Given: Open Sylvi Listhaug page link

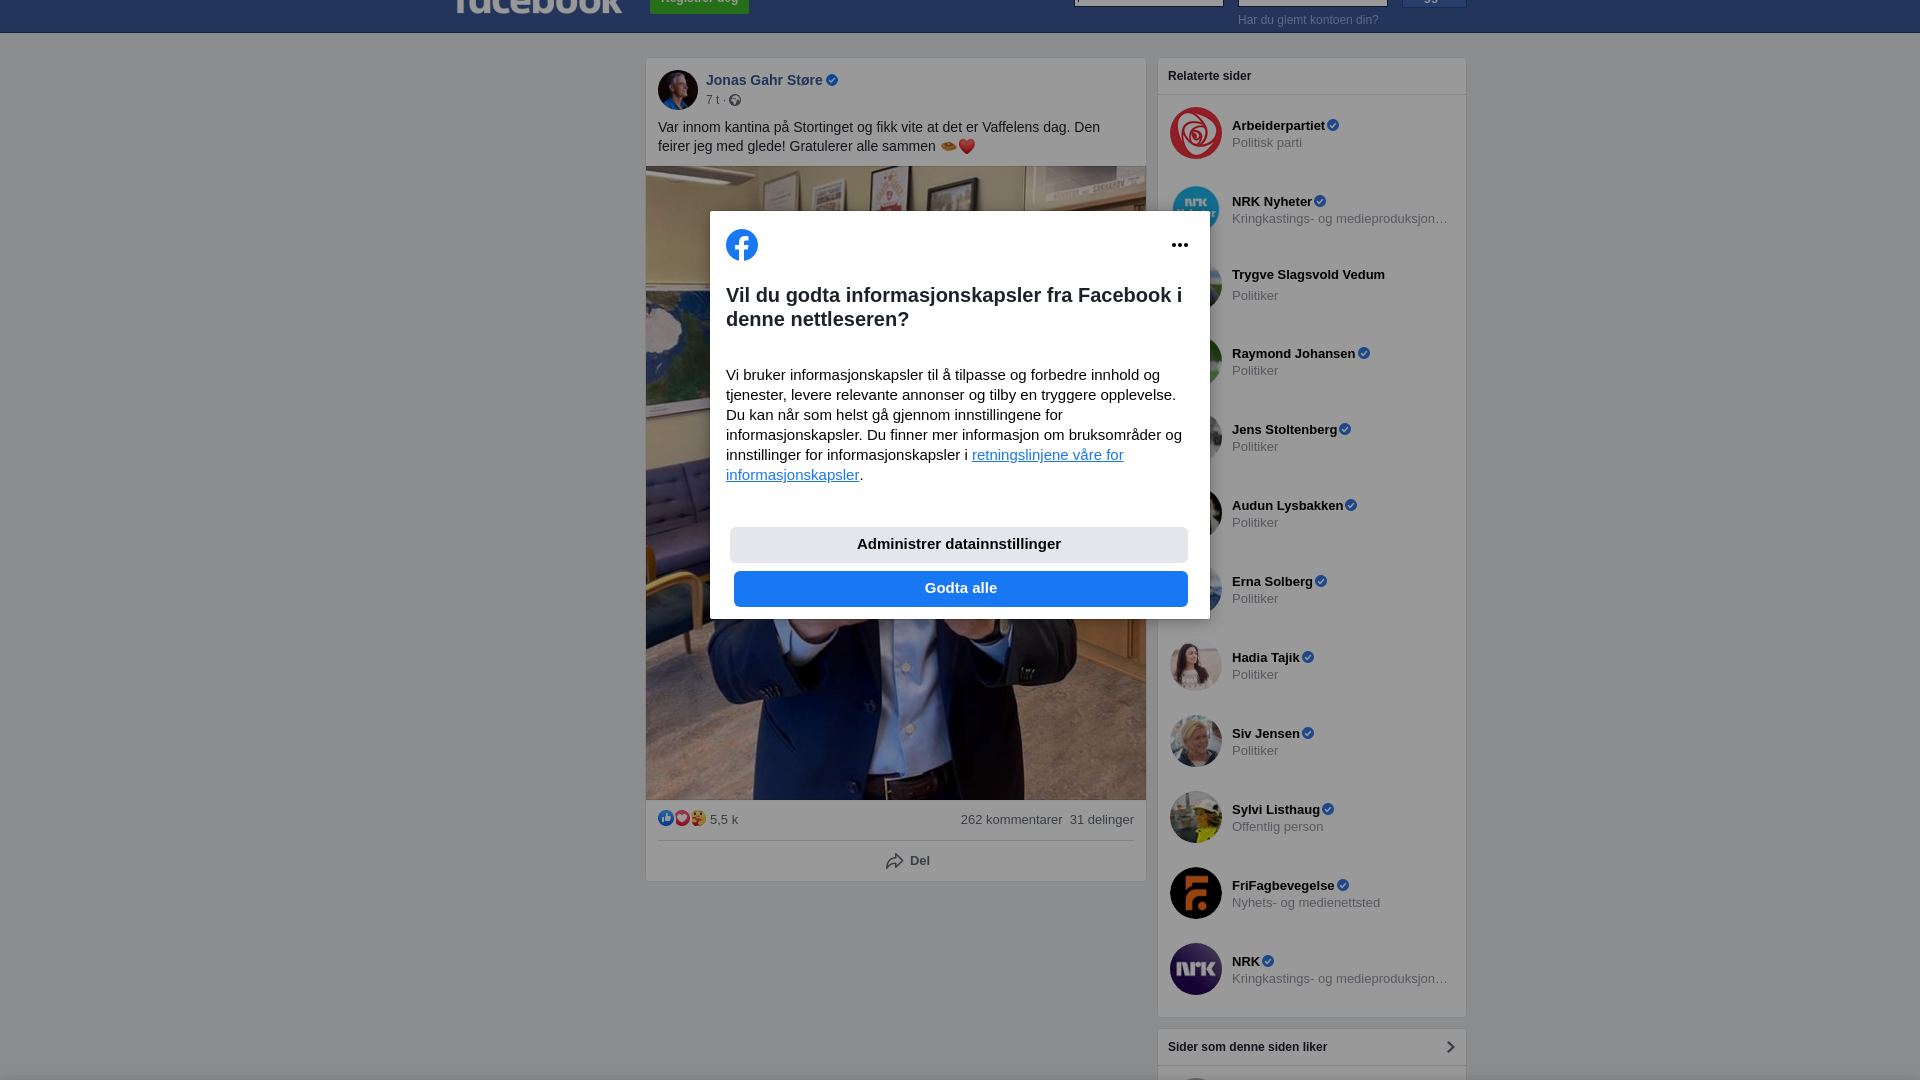Looking at the screenshot, I should (x=1276, y=810).
